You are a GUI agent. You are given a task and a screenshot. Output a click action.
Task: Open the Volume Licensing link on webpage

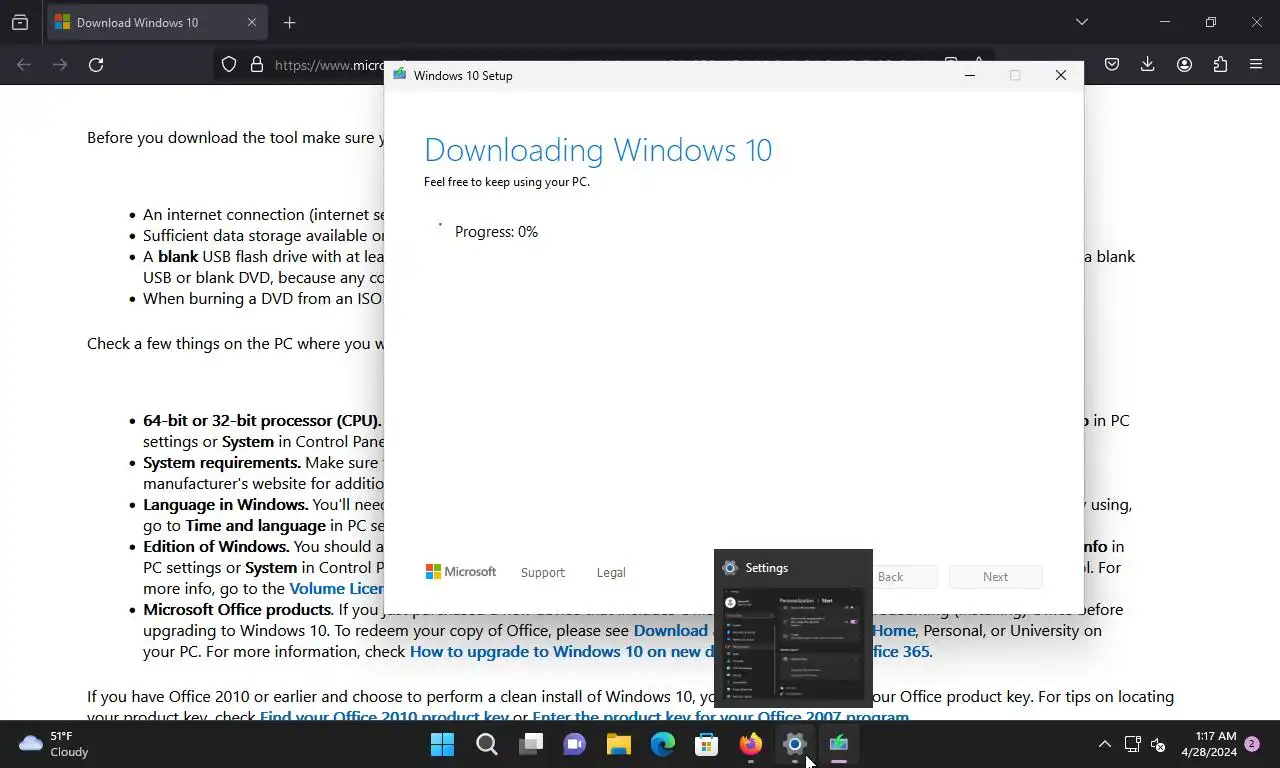[x=337, y=588]
